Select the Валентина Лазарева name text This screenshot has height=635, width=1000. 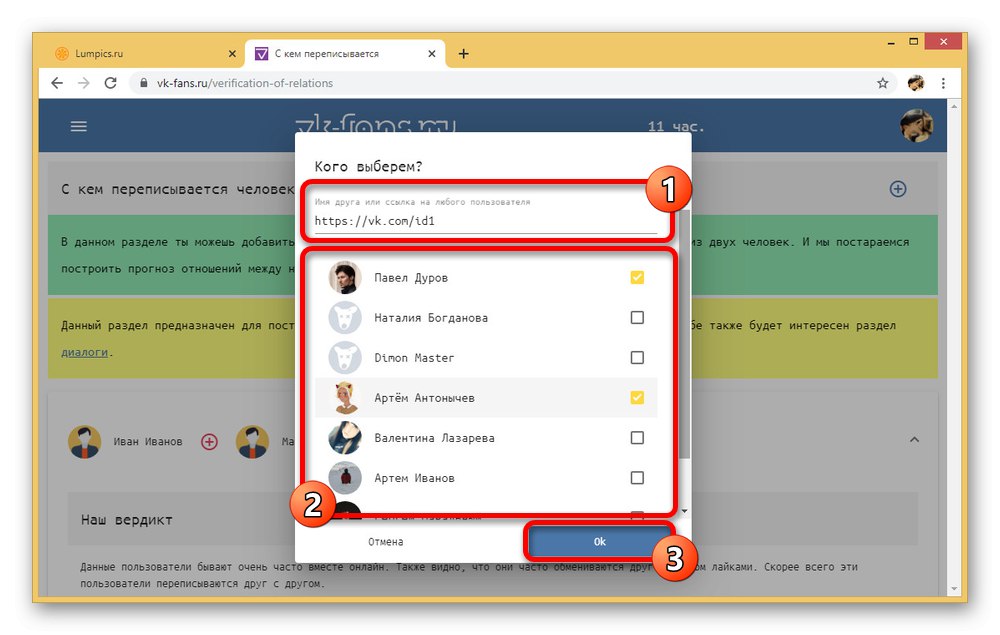(x=434, y=438)
